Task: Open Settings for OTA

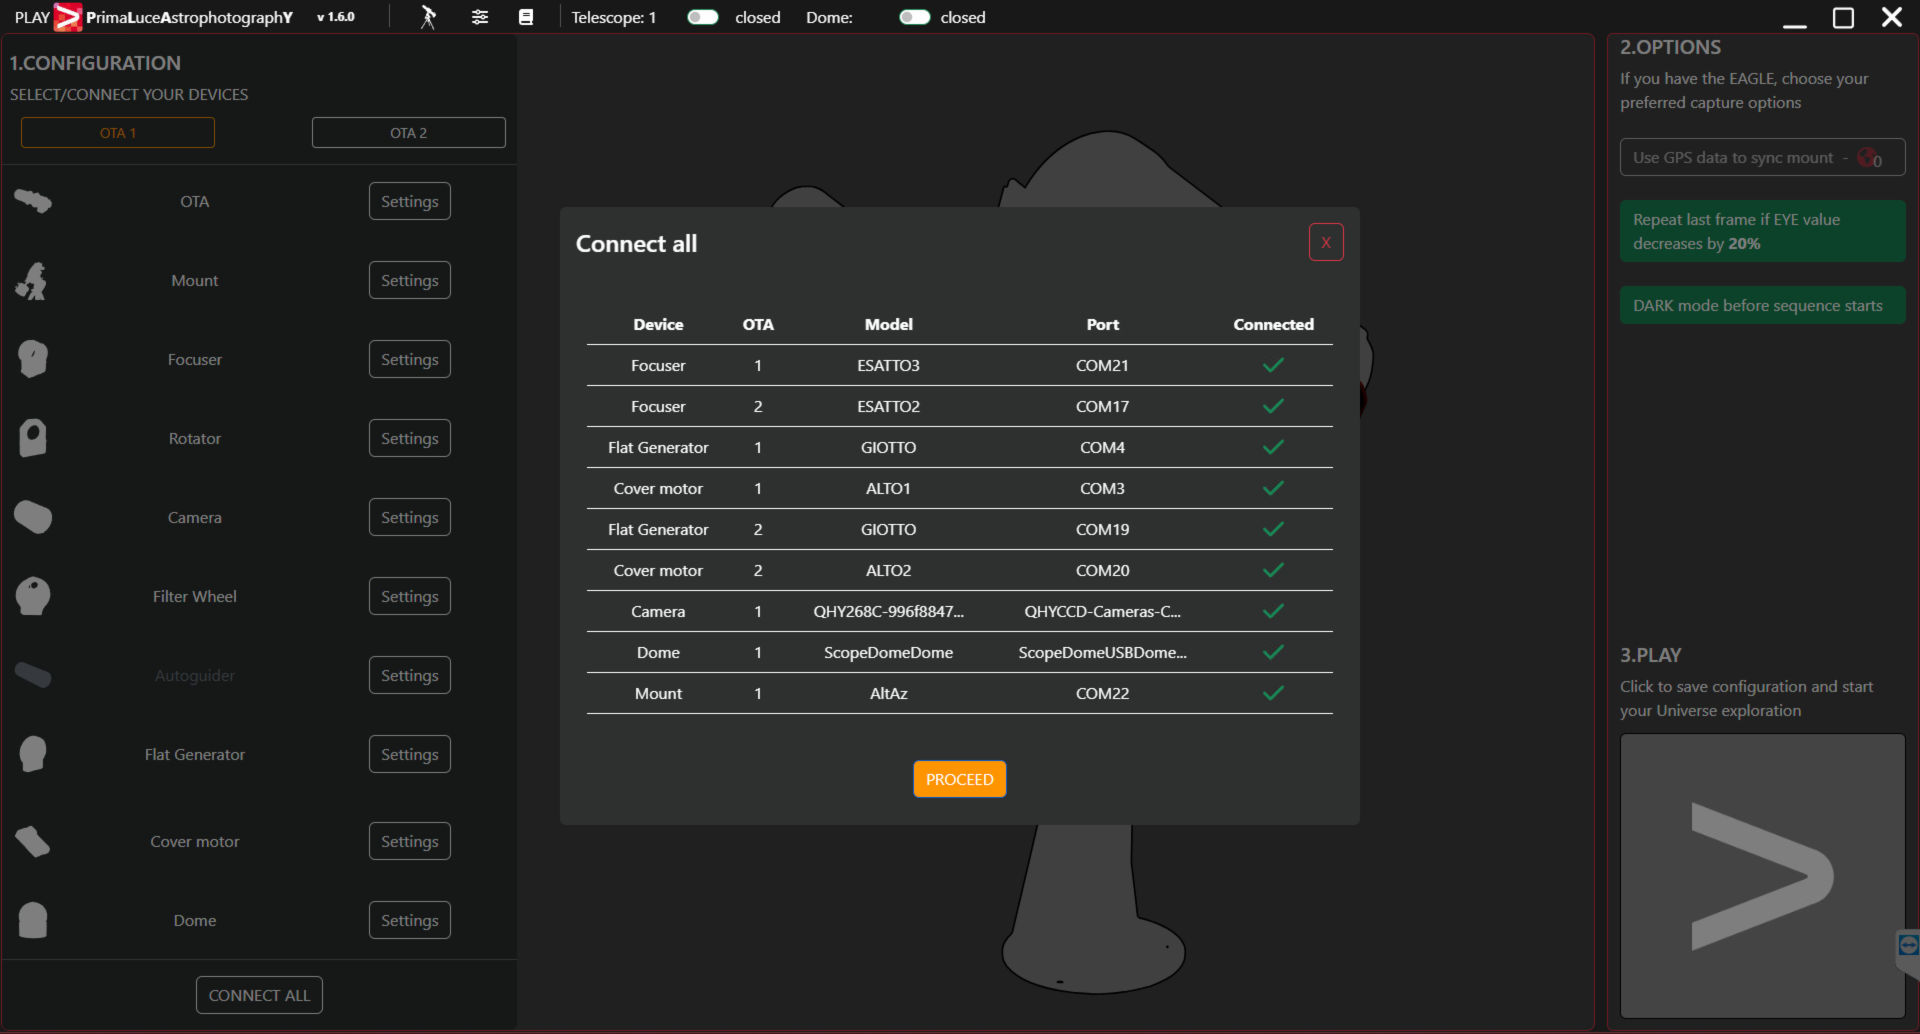Action: 410,201
